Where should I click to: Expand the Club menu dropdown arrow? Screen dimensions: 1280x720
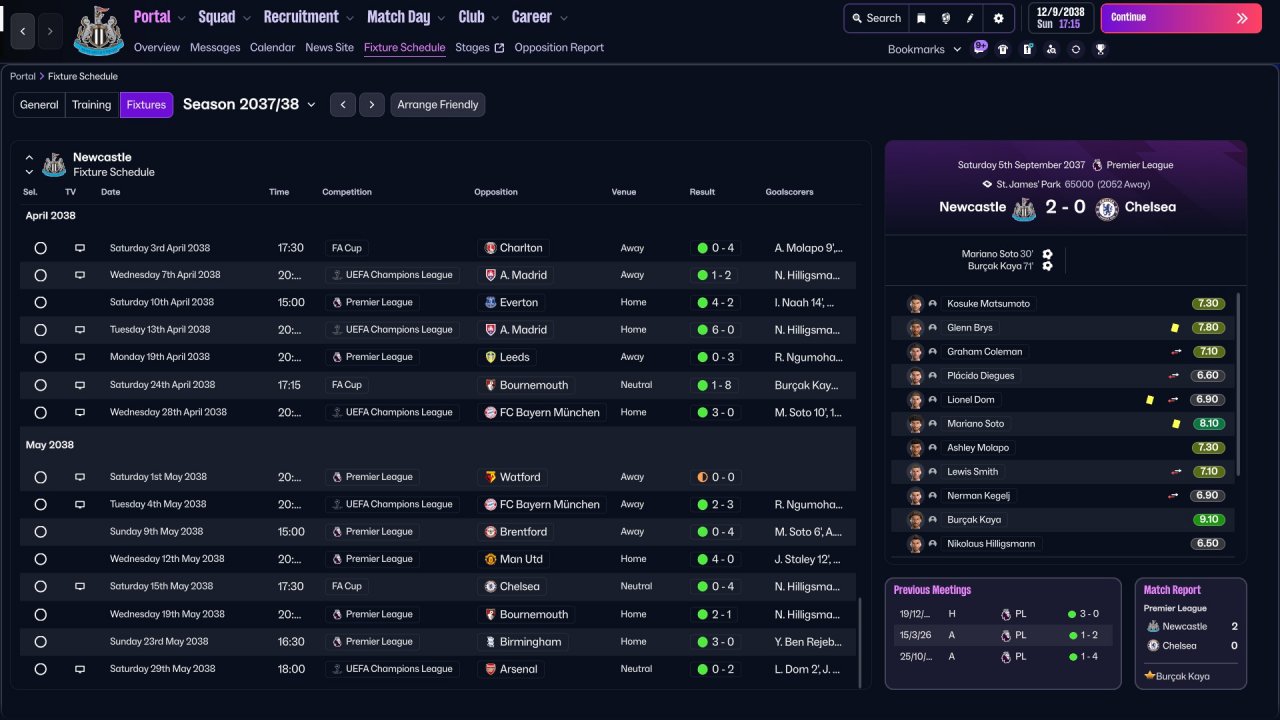point(495,18)
